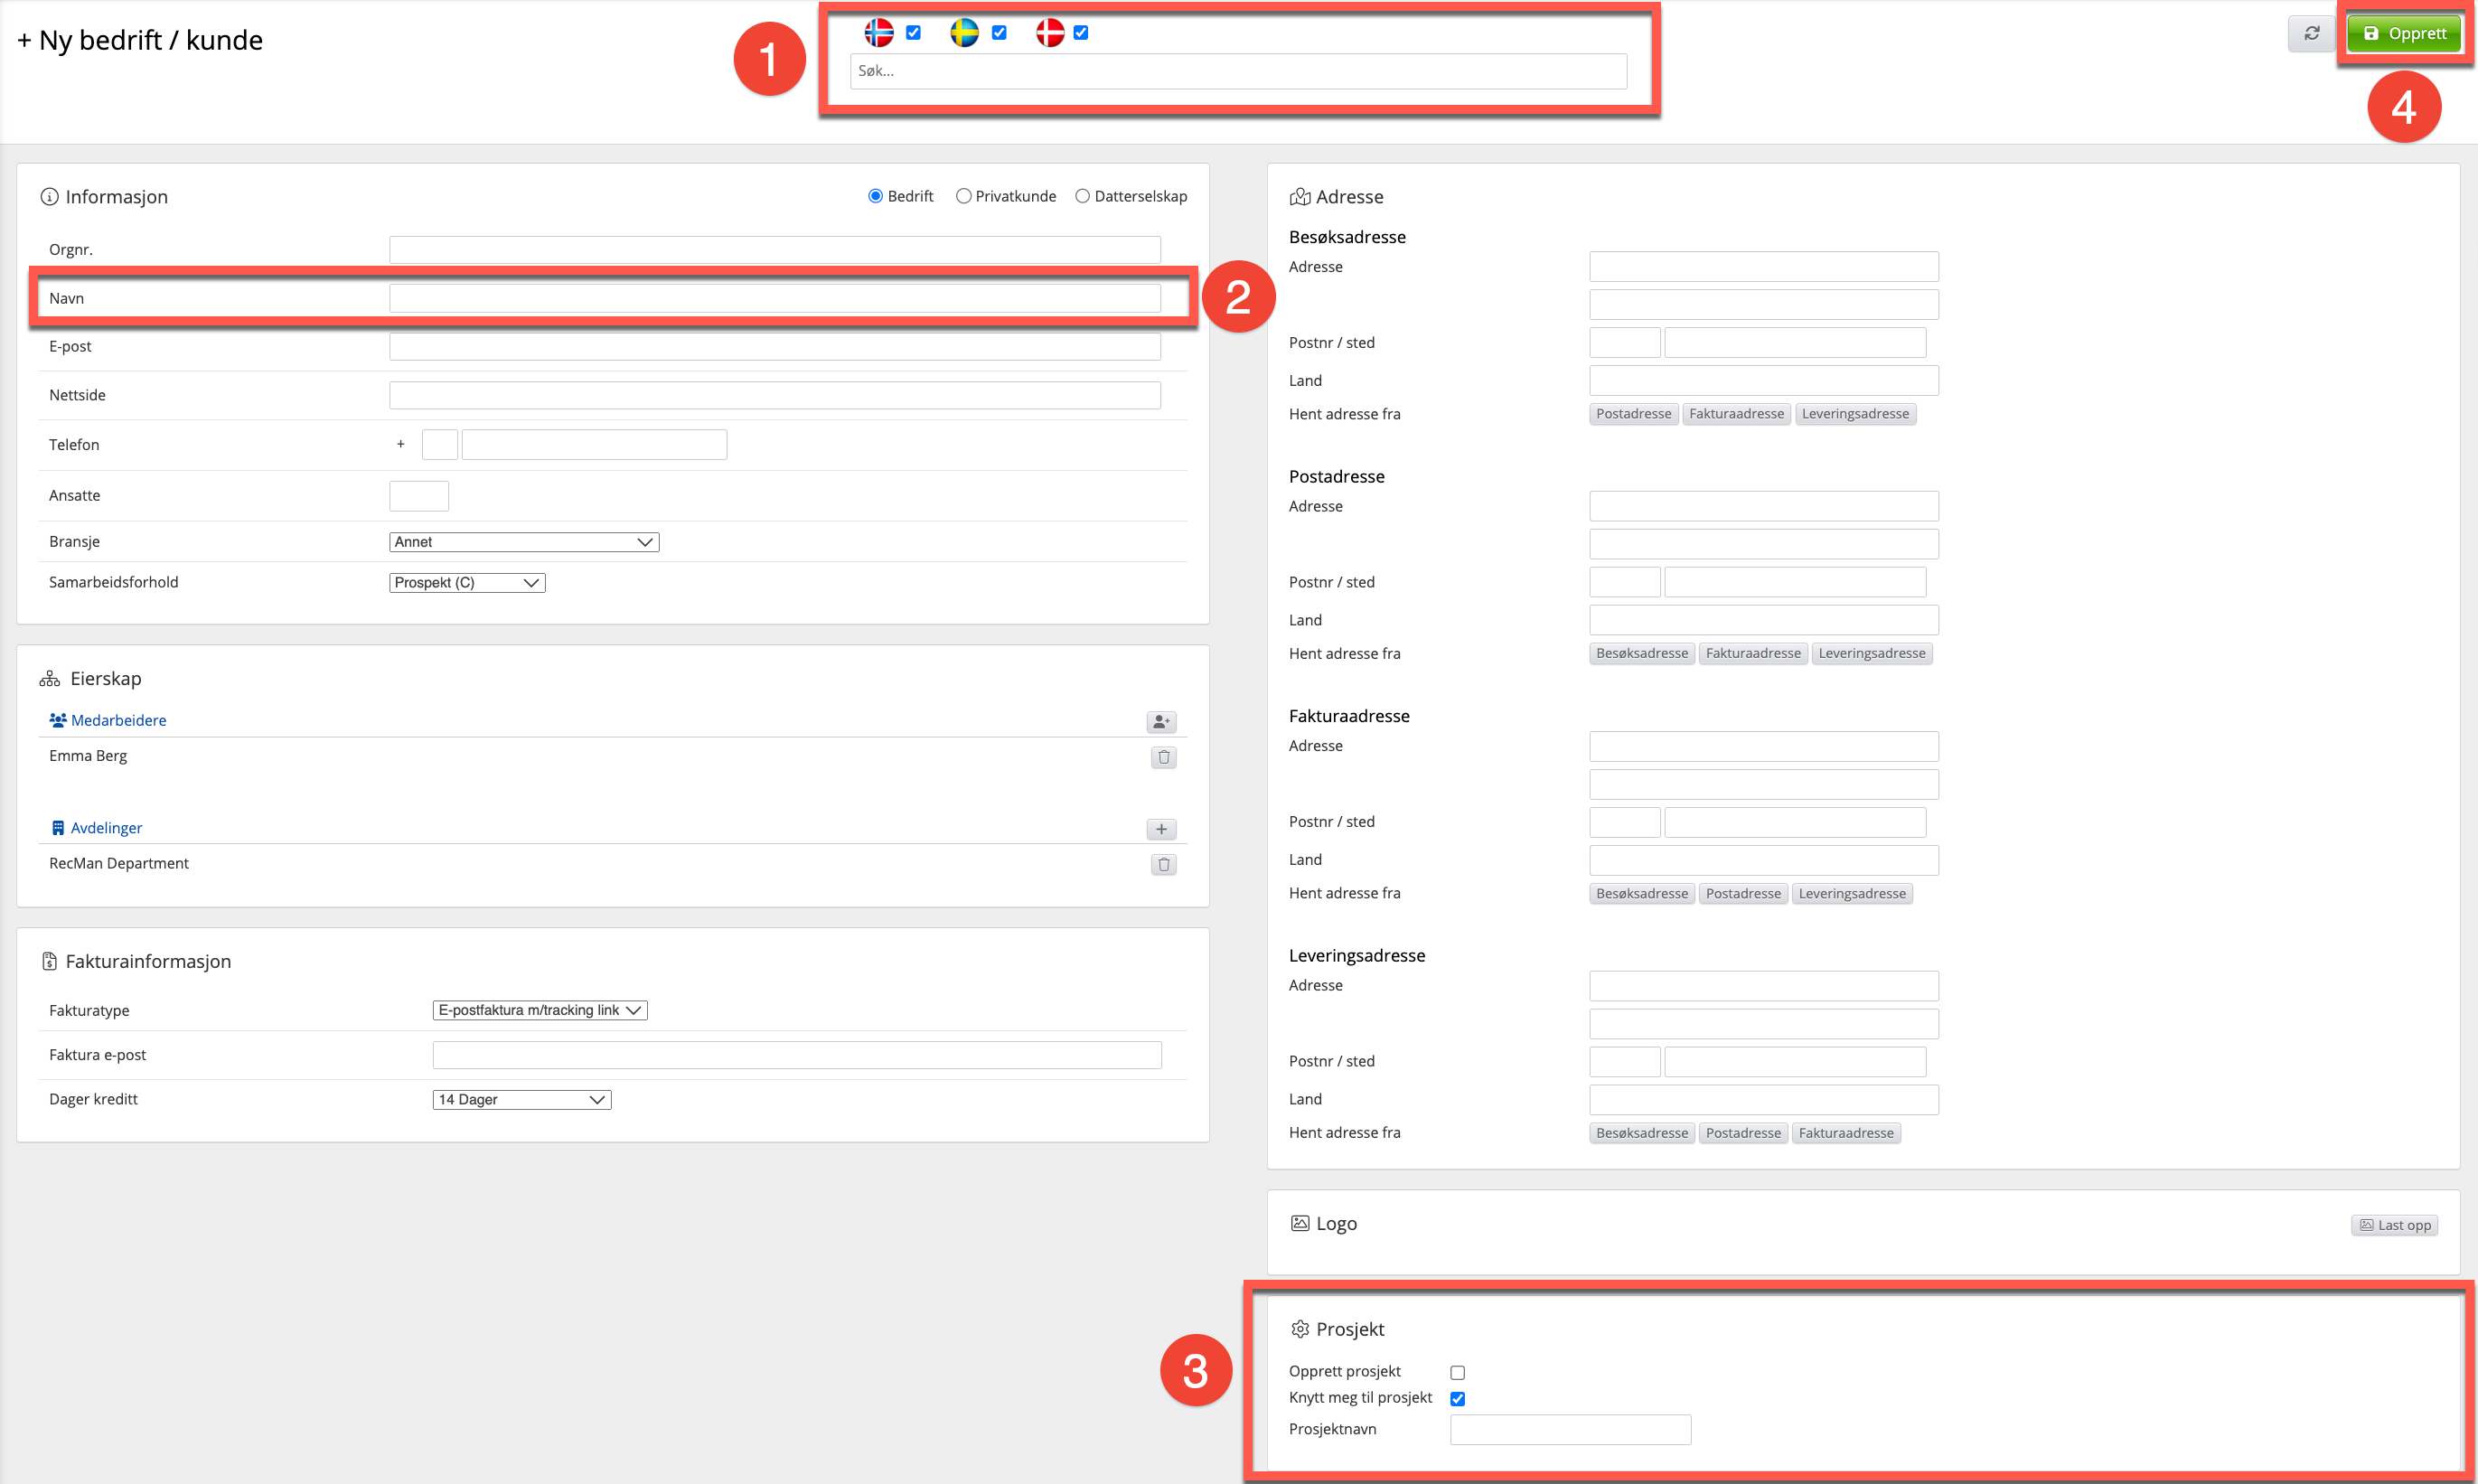The image size is (2478, 1484).
Task: Toggle the Norway search checkbox
Action: (x=913, y=33)
